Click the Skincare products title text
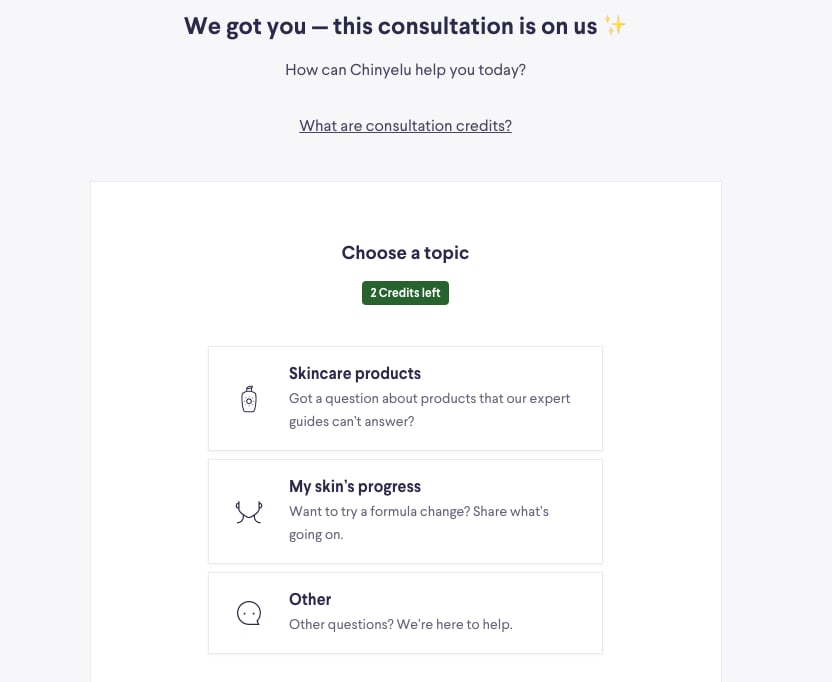This screenshot has width=832, height=682. tap(355, 373)
